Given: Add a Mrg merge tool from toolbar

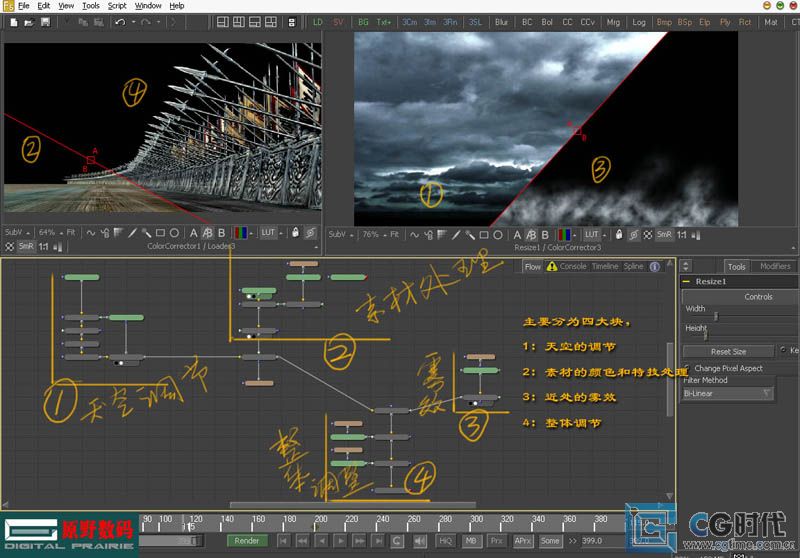Looking at the screenshot, I should [x=613, y=21].
